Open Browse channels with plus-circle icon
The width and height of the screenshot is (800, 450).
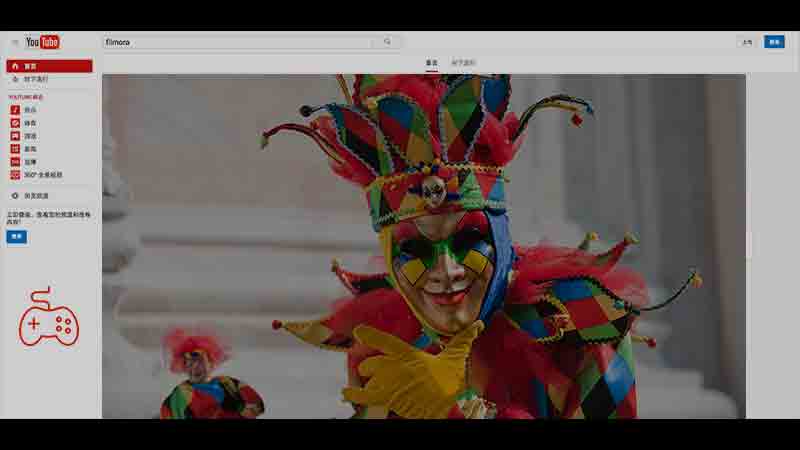coord(31,195)
